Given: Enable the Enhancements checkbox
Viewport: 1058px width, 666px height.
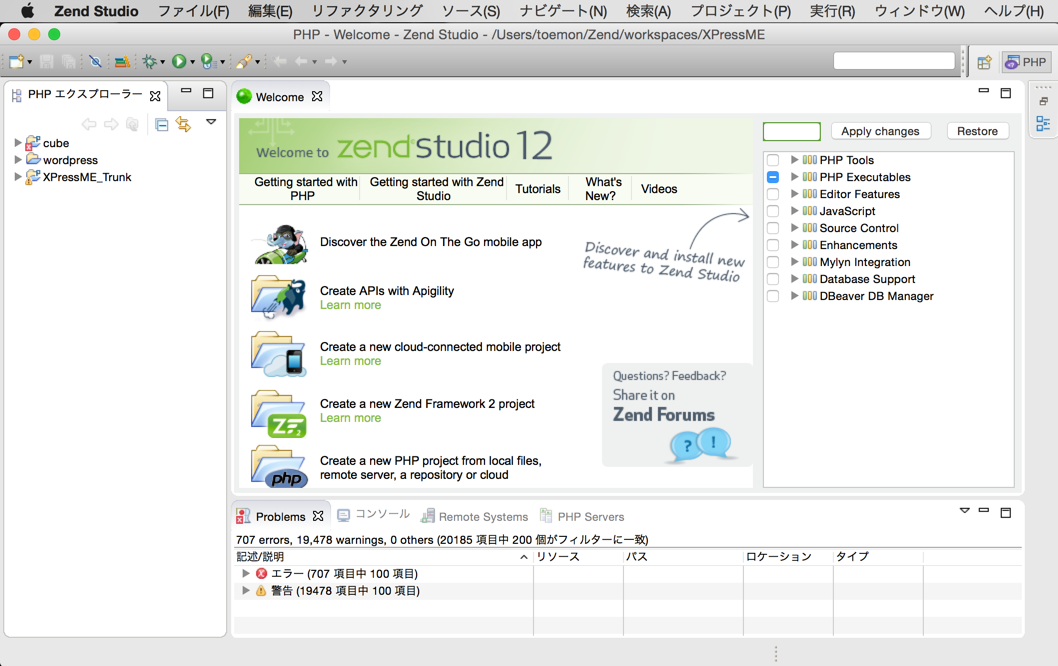Looking at the screenshot, I should 773,245.
